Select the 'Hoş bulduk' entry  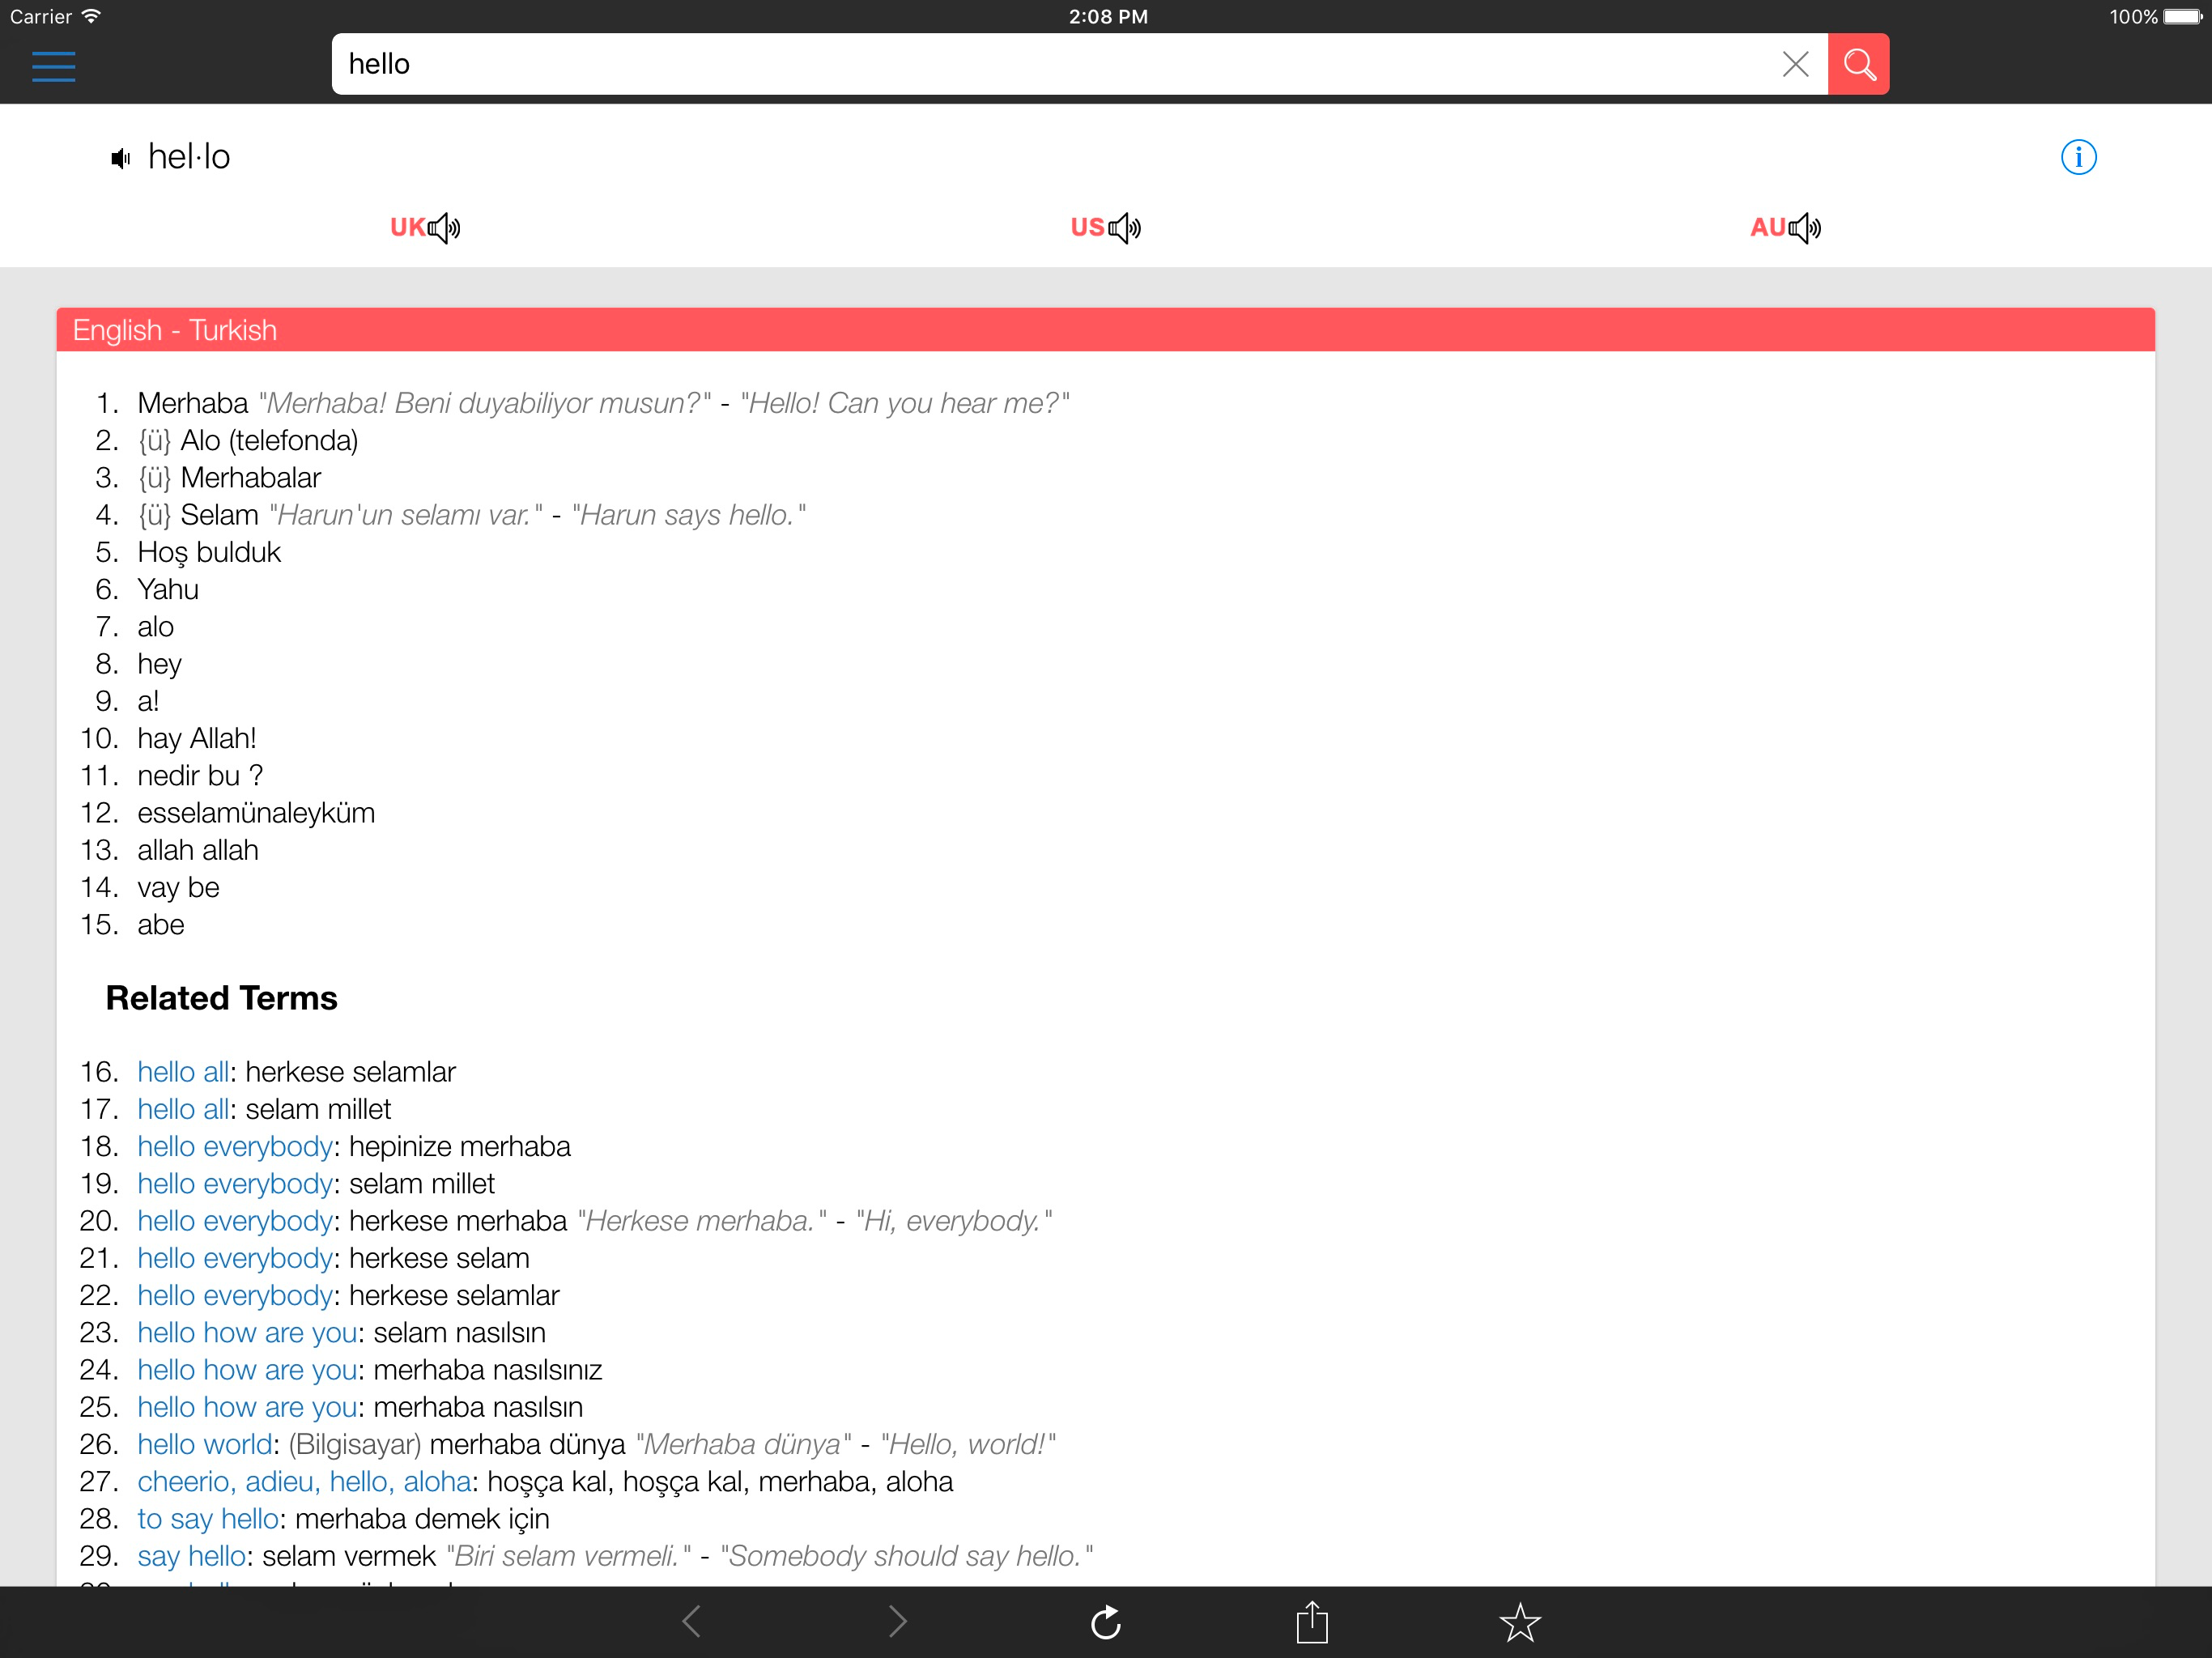[209, 553]
